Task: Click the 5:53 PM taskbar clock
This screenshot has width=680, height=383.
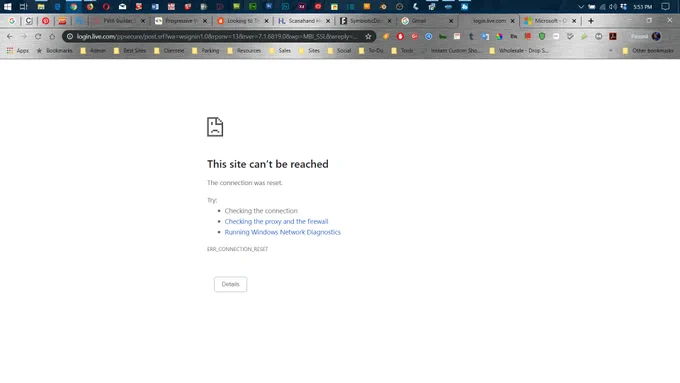Action: 643,7
